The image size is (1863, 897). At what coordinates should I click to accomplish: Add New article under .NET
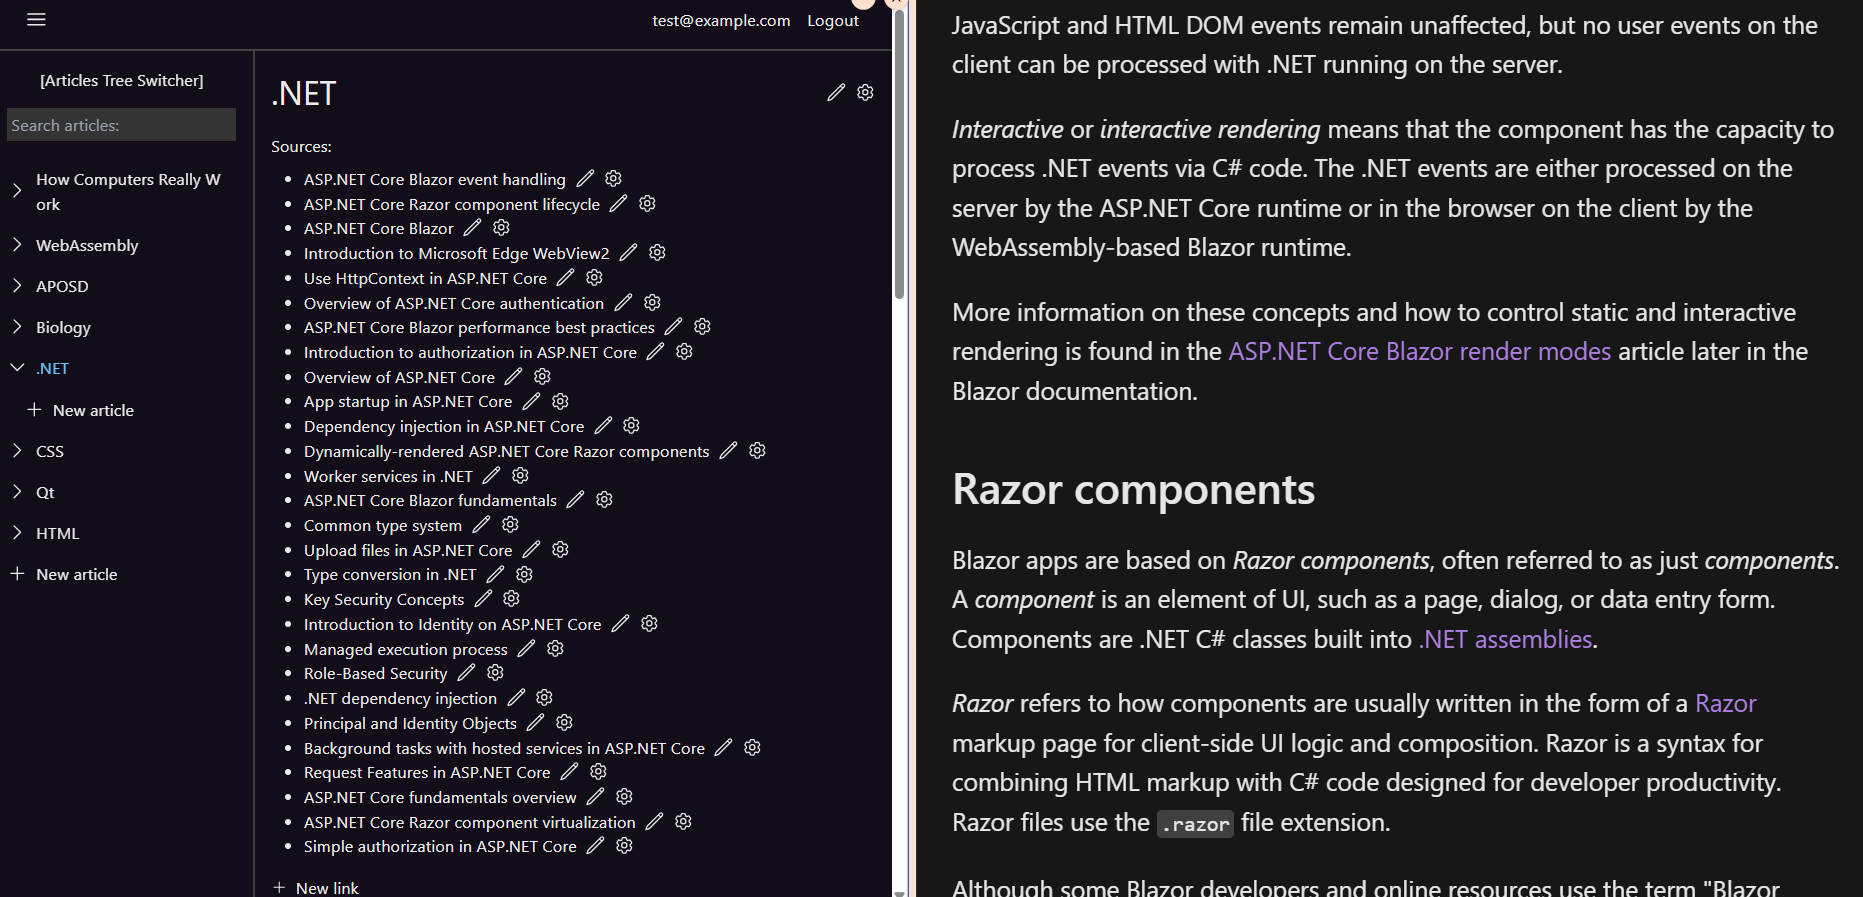(81, 410)
